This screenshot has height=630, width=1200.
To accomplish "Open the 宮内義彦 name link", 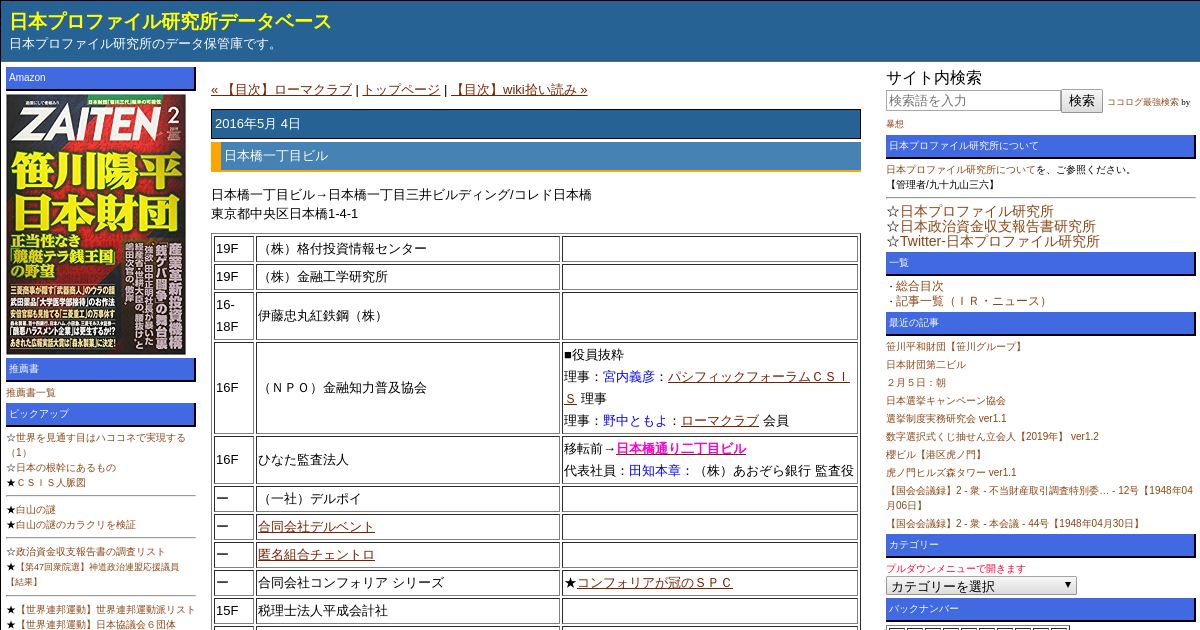I will pos(629,377).
